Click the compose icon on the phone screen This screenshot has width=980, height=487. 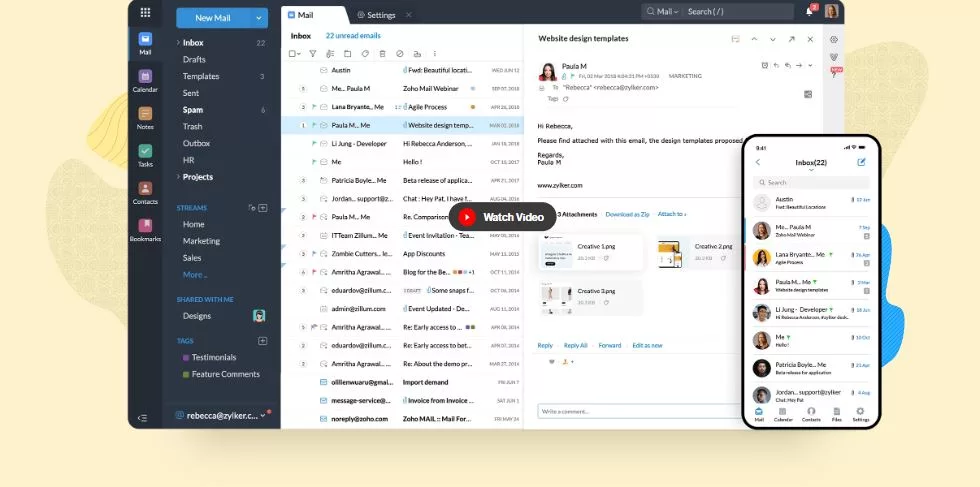pos(861,162)
